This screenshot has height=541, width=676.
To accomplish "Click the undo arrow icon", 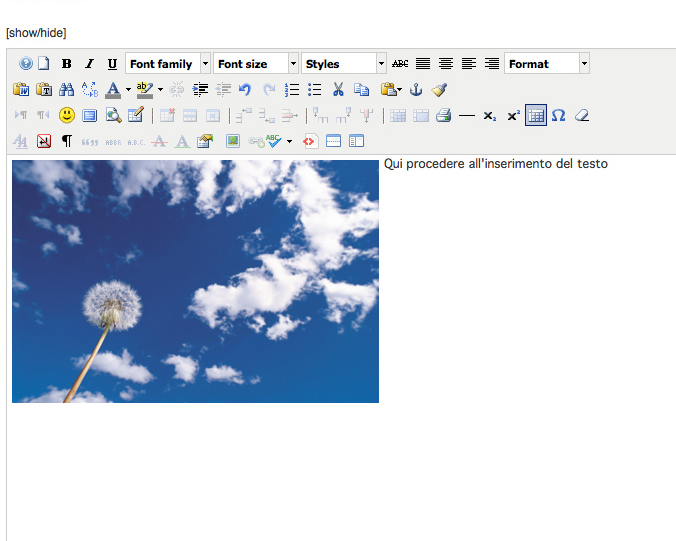I will pyautogui.click(x=245, y=89).
